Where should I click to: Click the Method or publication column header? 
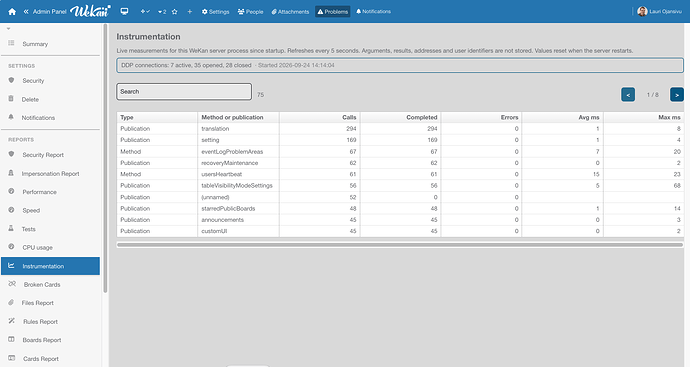238,117
